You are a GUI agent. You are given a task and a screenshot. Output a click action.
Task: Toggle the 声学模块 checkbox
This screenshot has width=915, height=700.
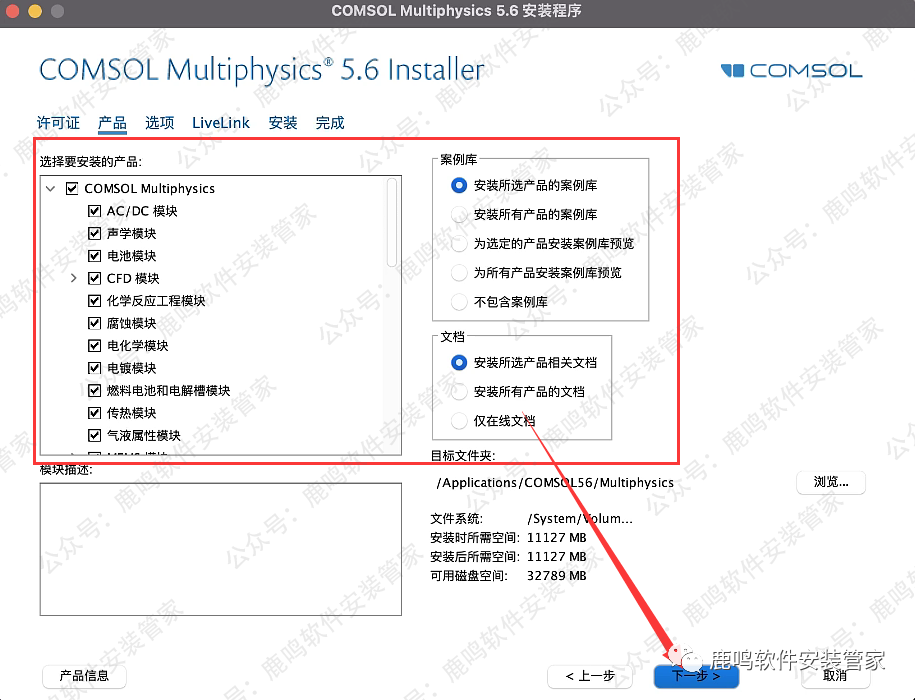click(95, 233)
